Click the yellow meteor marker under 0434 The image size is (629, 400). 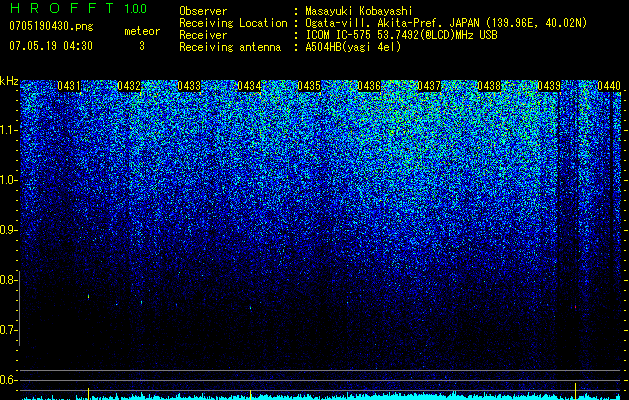(x=250, y=394)
